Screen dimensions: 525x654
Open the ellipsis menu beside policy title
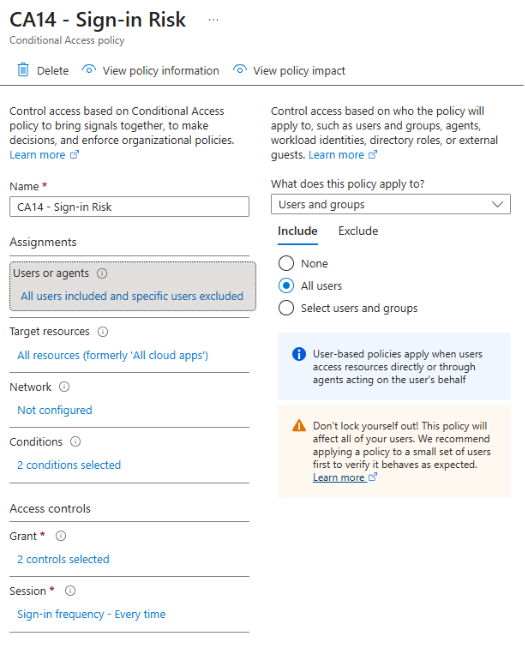(x=213, y=20)
